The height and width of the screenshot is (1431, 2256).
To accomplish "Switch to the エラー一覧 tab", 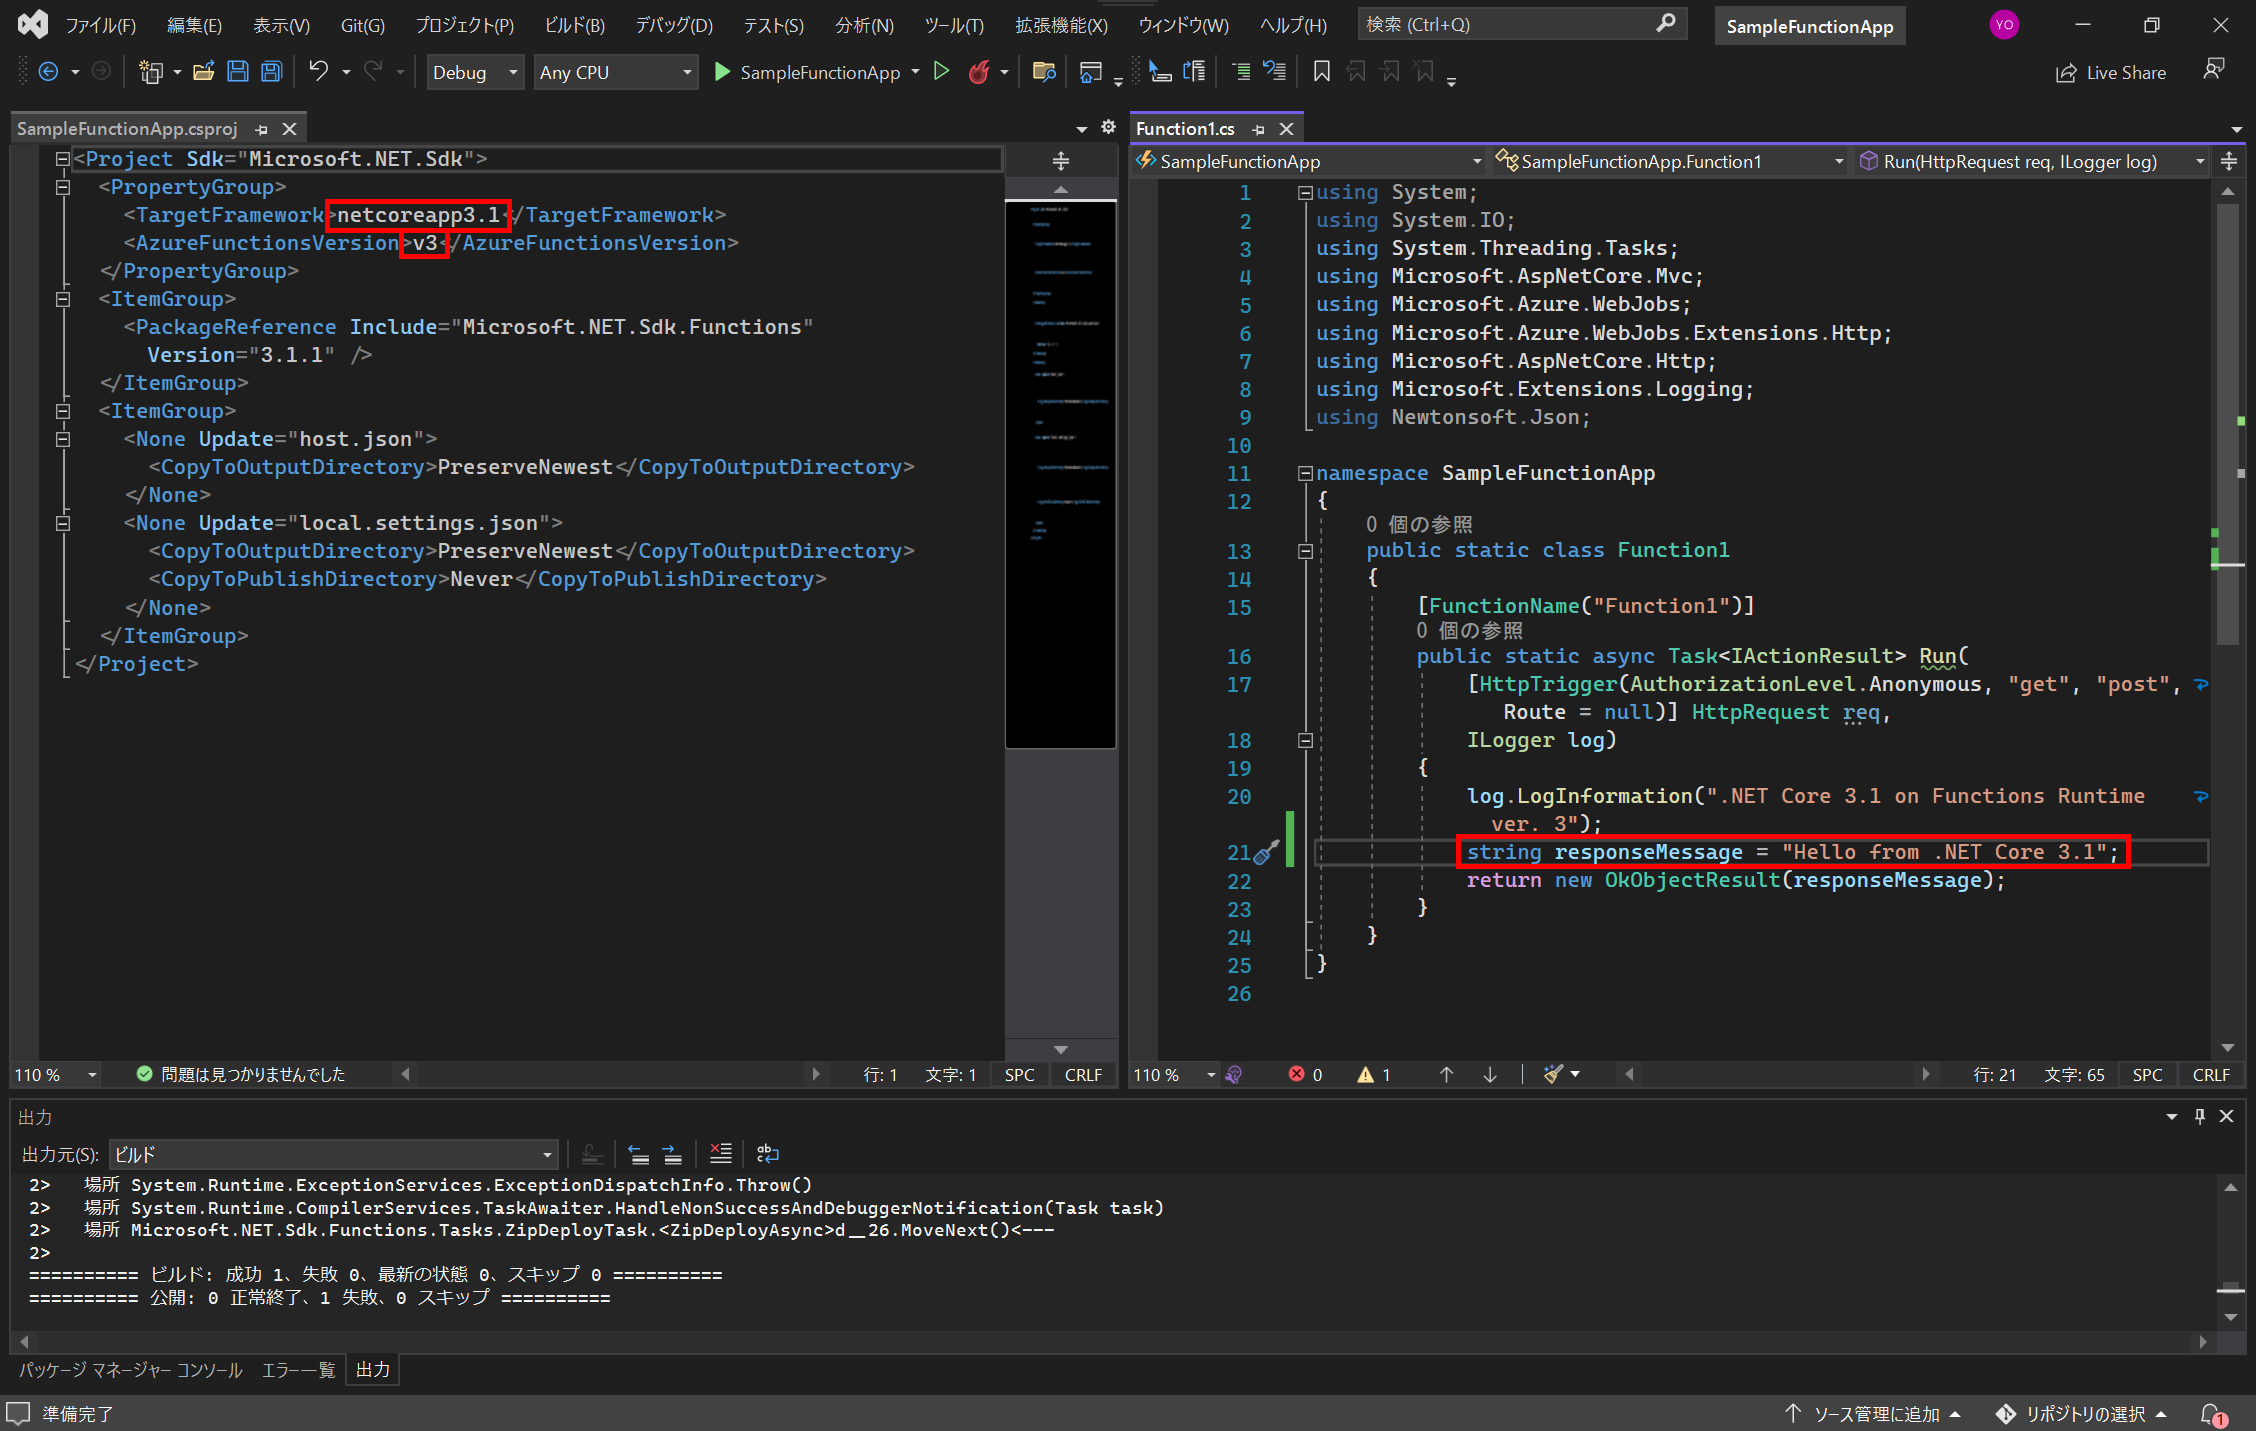I will click(x=298, y=1370).
